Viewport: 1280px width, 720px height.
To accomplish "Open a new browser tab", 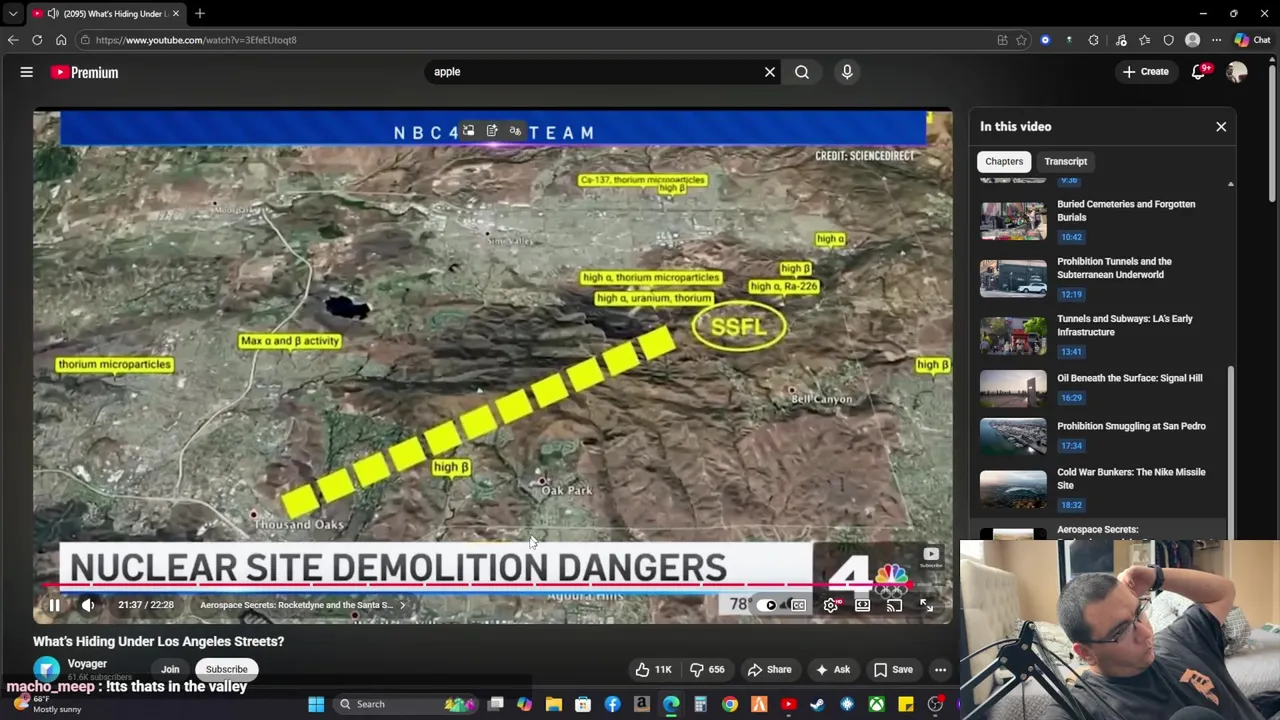I will pos(200,14).
